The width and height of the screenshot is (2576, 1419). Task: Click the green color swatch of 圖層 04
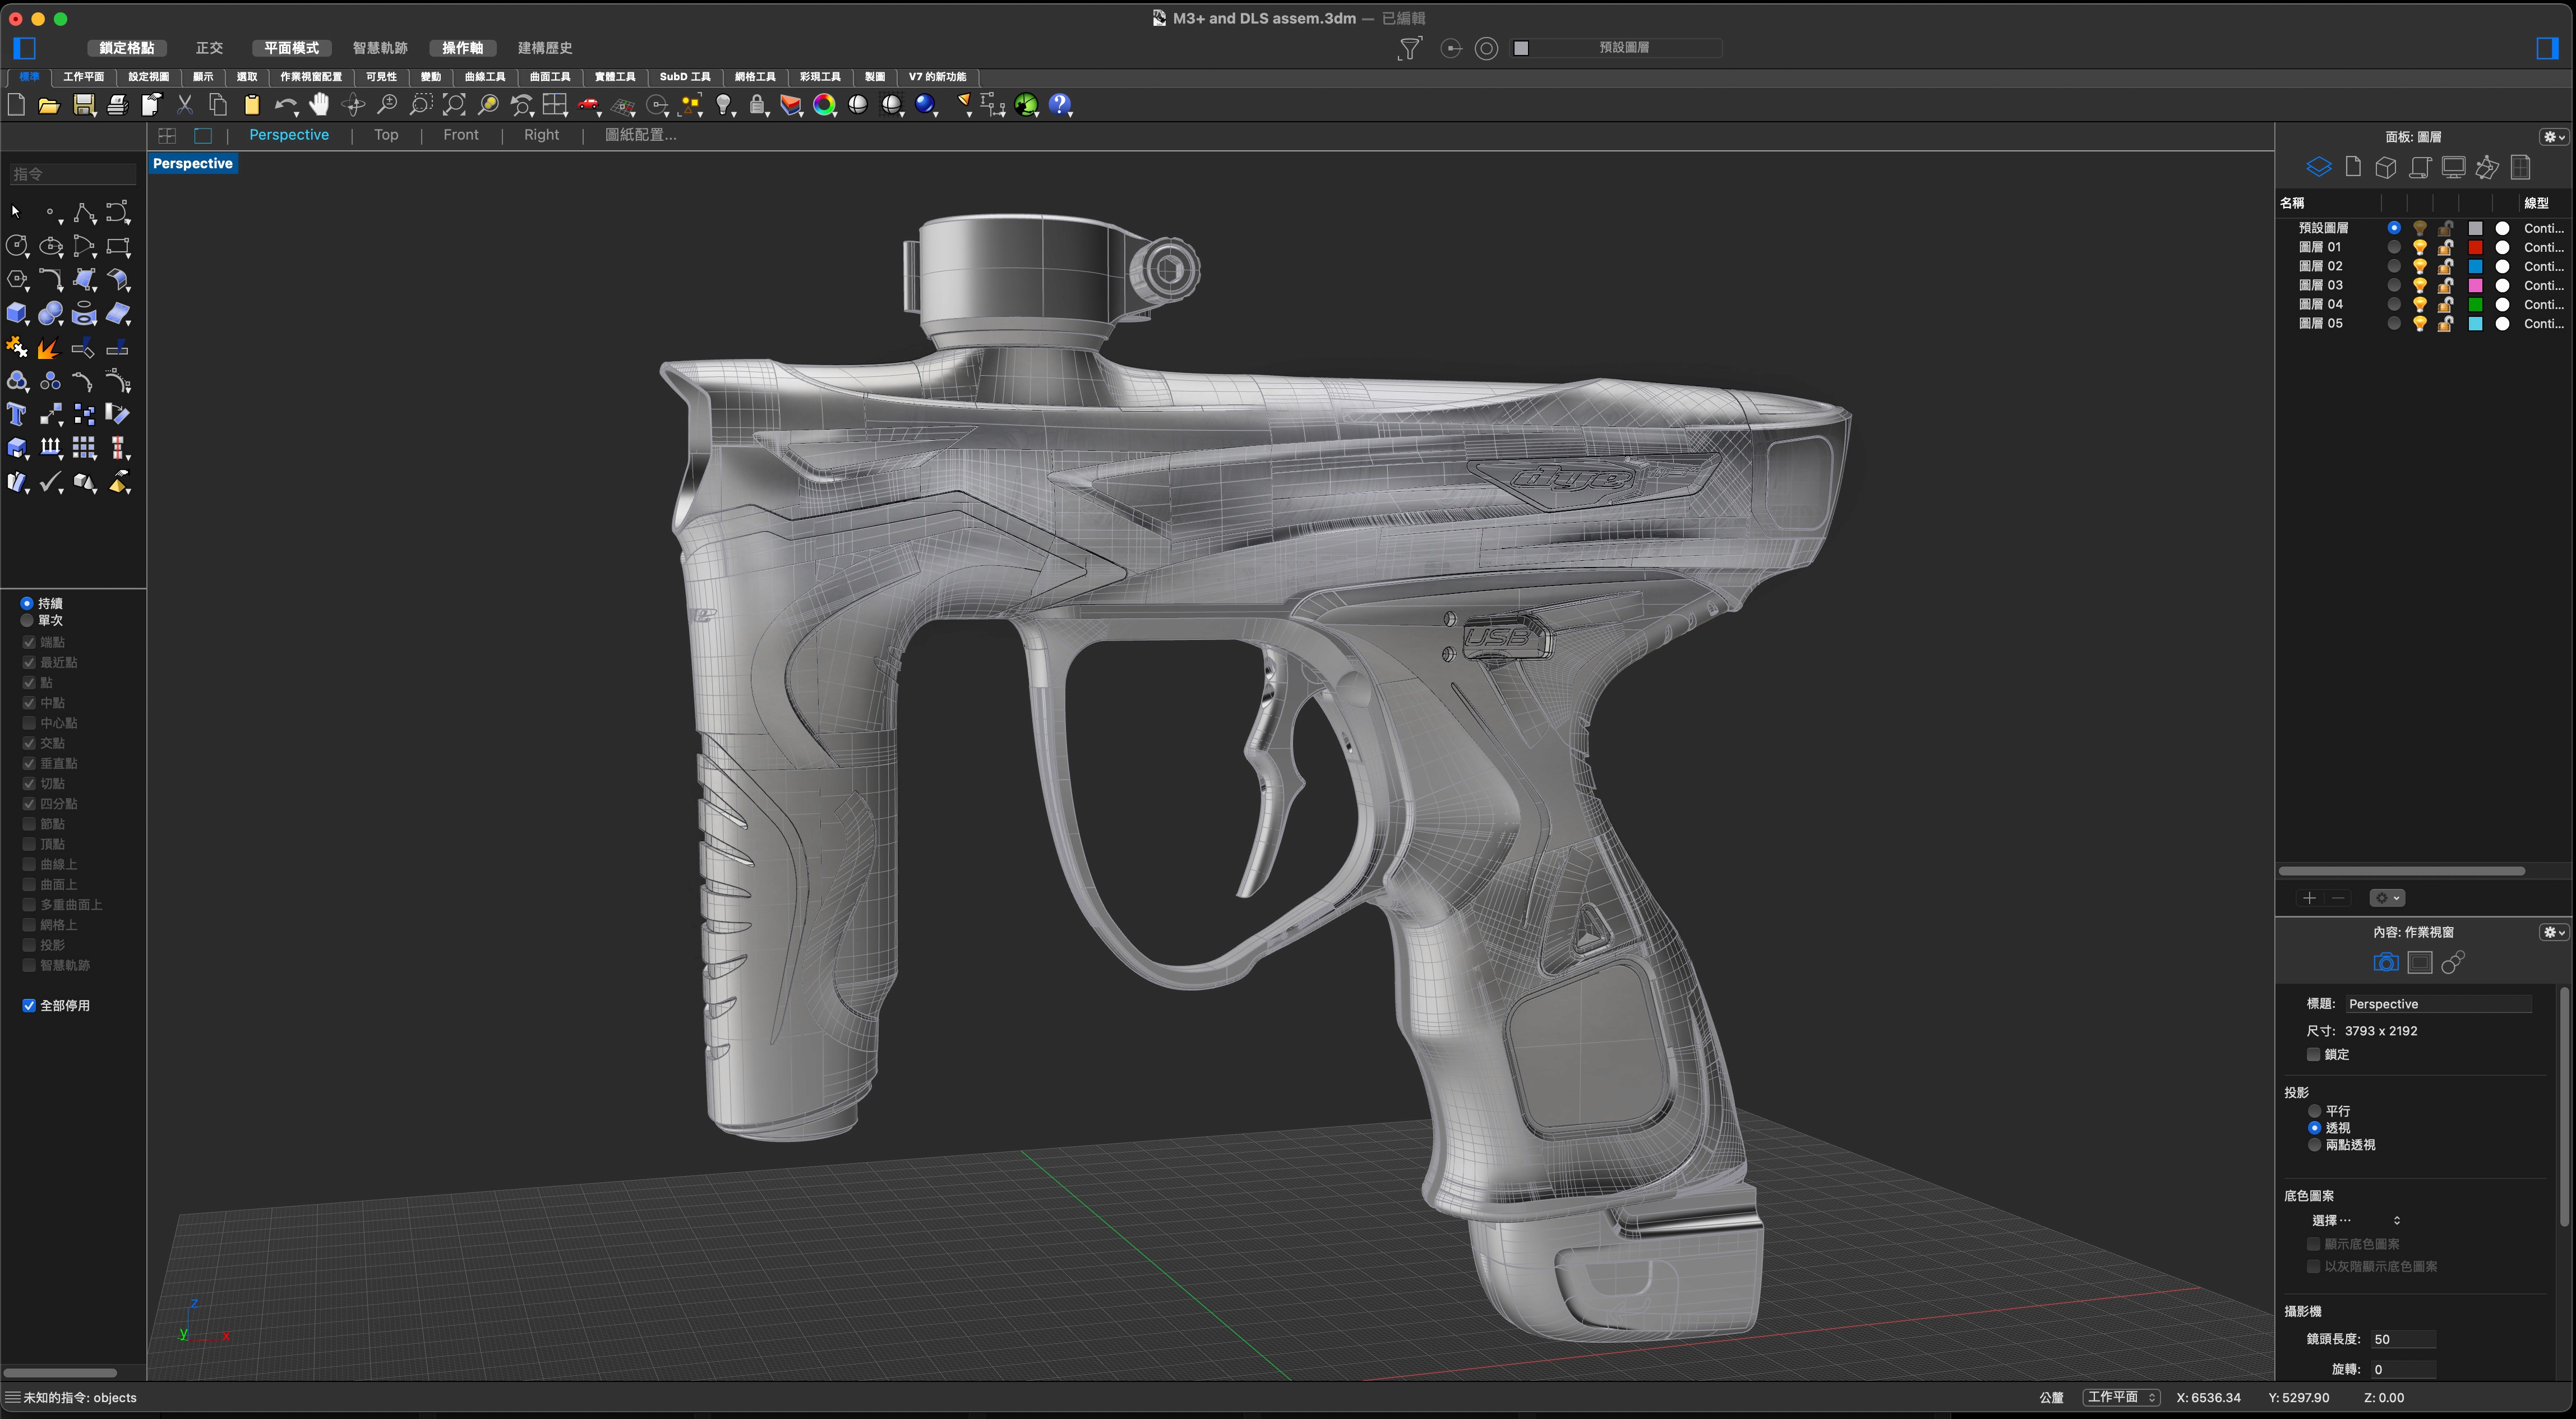click(2475, 304)
